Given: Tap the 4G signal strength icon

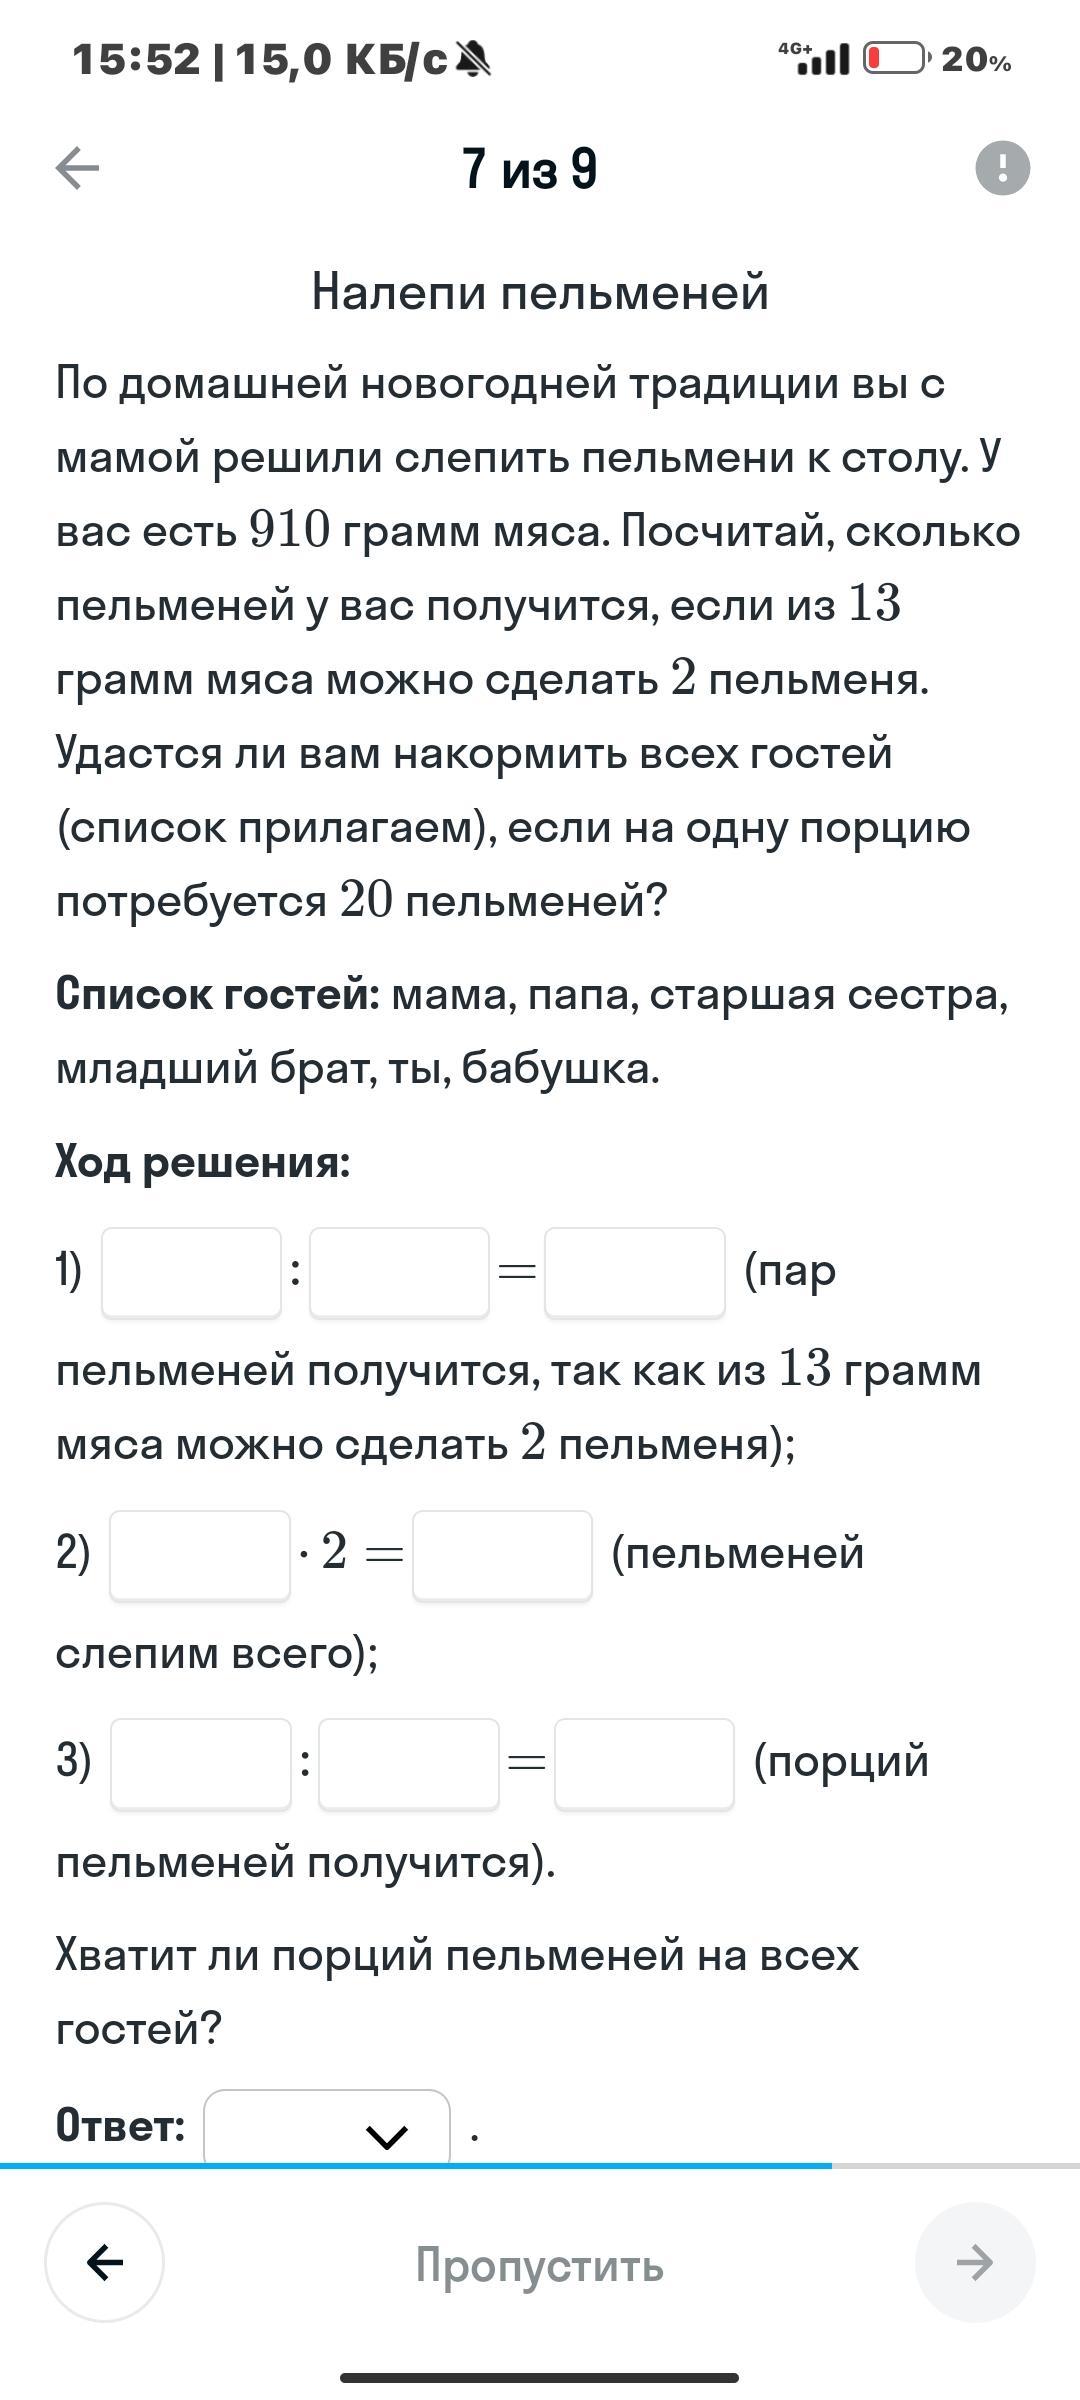Looking at the screenshot, I should (815, 59).
